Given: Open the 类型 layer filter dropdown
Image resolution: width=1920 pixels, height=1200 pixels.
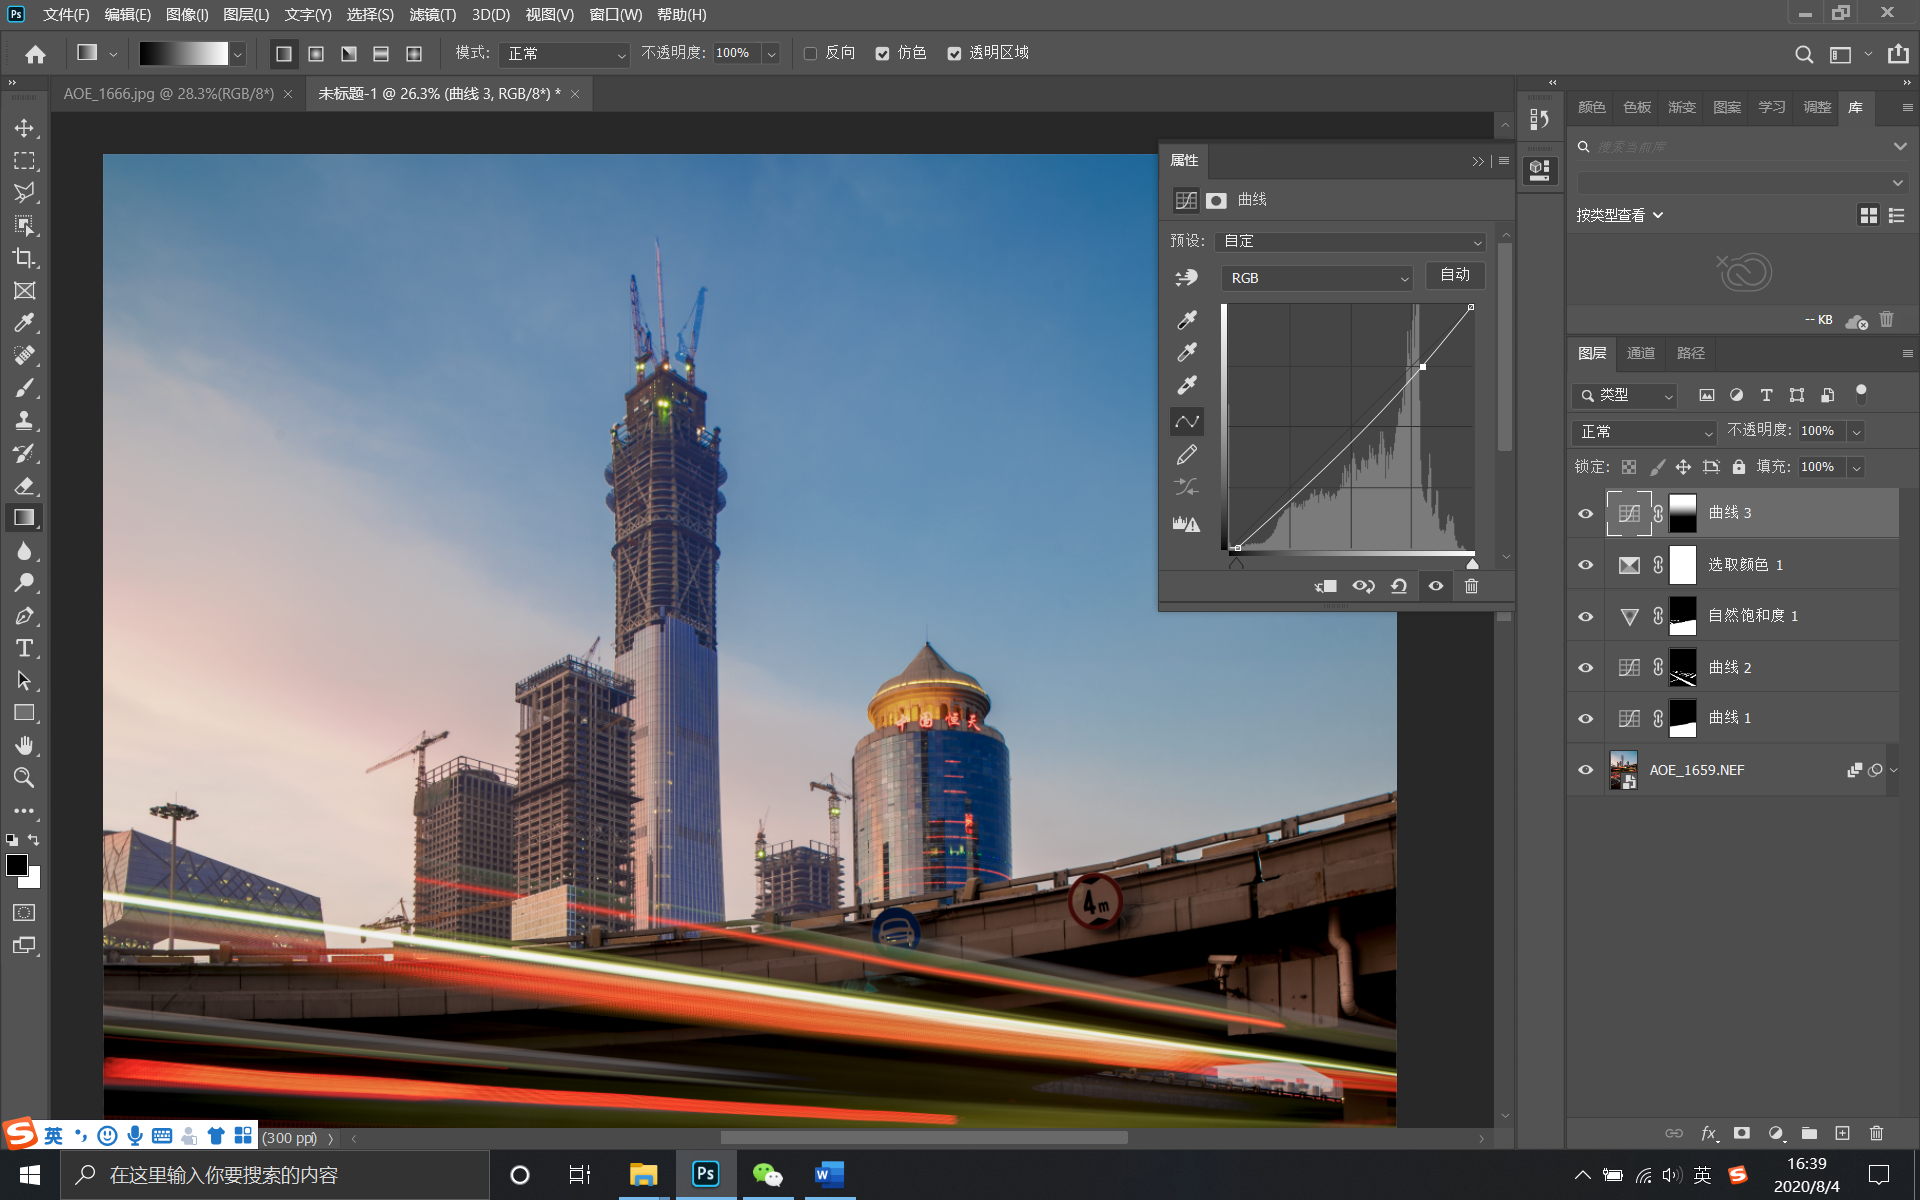Looking at the screenshot, I should (x=1624, y=395).
